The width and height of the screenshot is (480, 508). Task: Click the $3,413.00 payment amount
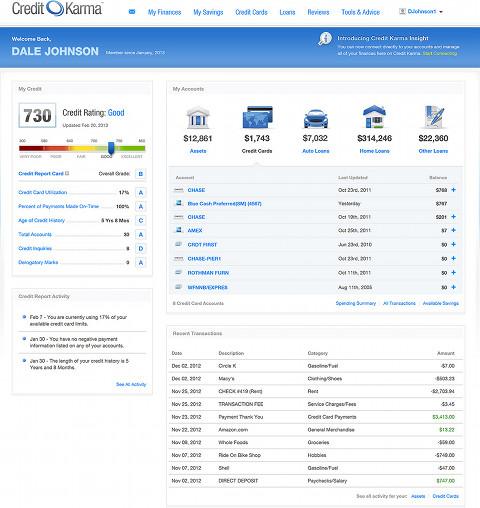point(443,417)
